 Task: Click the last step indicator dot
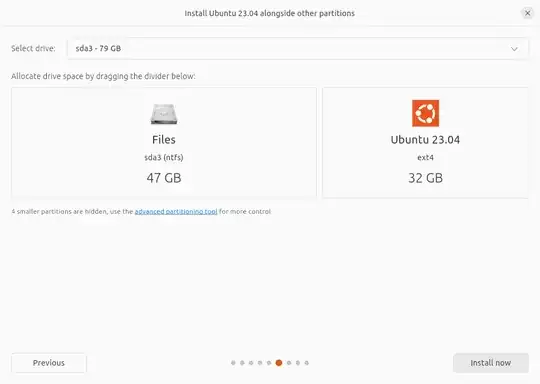307,363
